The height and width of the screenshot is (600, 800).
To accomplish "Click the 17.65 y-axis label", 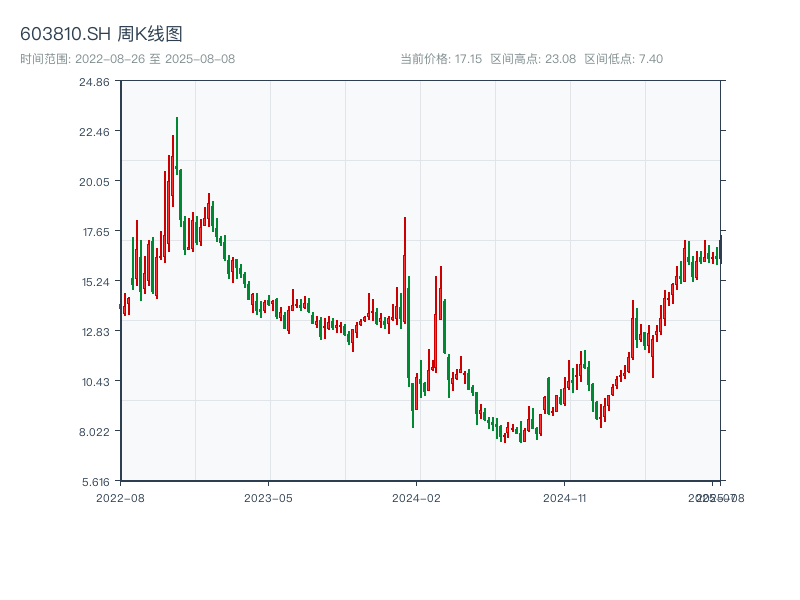I will 96,232.
